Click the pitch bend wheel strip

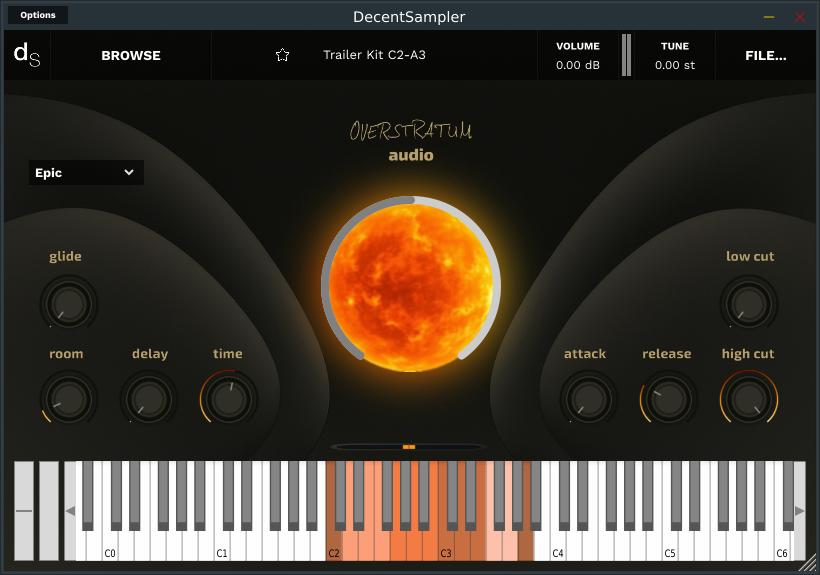pos(24,511)
